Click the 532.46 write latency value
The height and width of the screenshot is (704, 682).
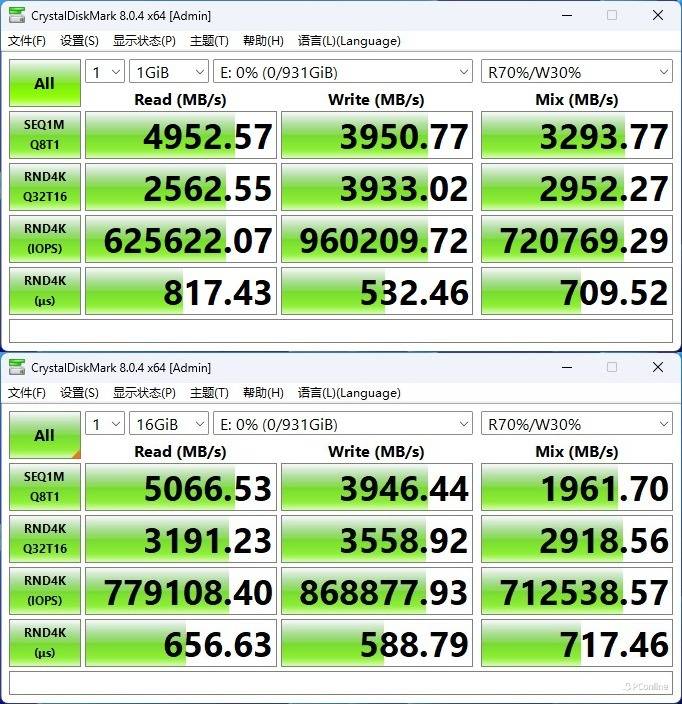[x=377, y=291]
